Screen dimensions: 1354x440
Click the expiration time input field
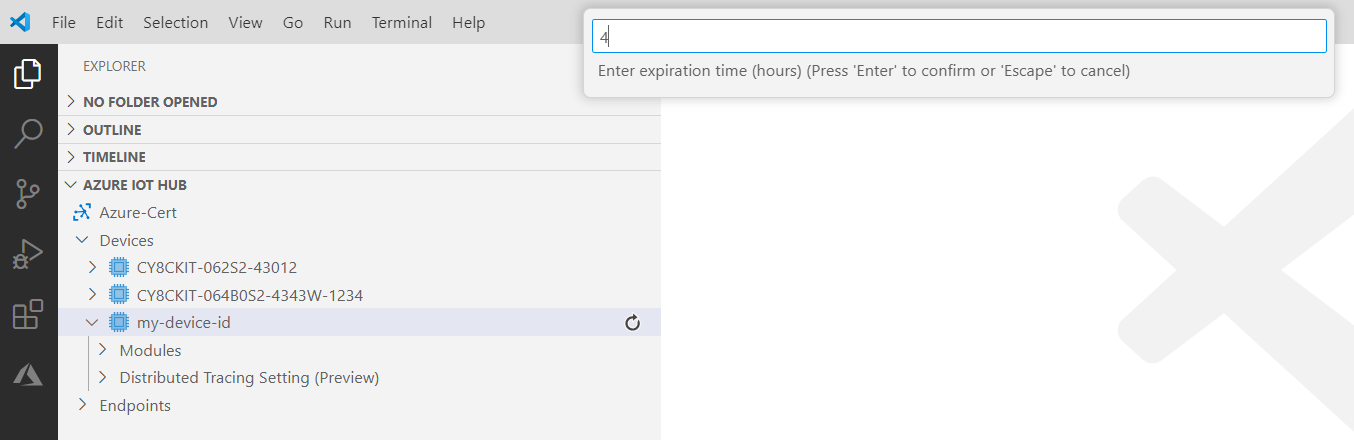point(959,37)
